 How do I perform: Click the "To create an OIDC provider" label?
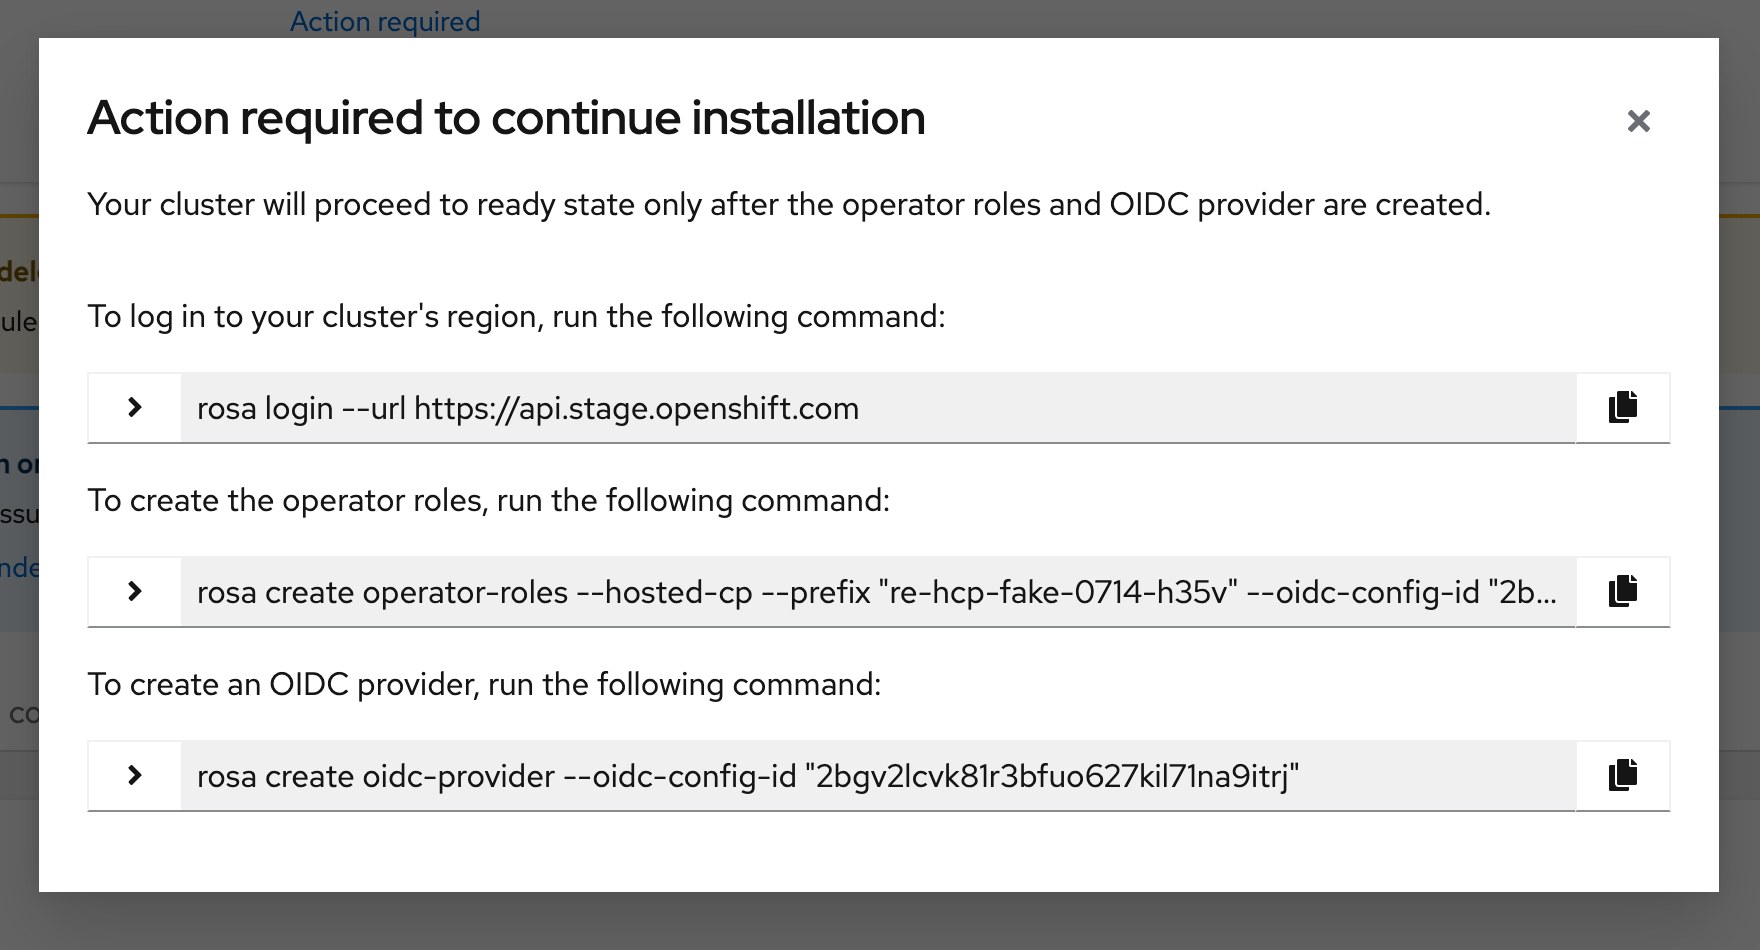484,685
